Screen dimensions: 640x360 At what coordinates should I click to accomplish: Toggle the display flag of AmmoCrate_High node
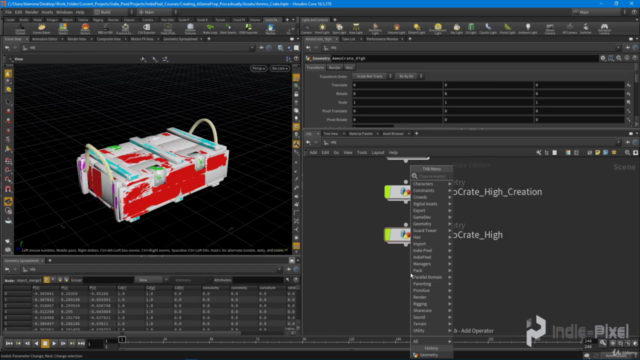(387, 235)
